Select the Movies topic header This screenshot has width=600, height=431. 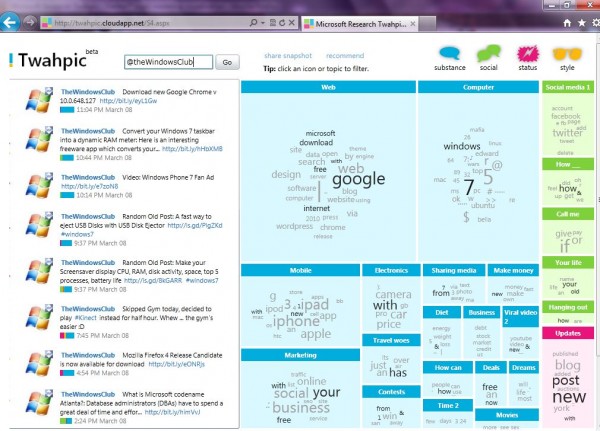(507, 415)
